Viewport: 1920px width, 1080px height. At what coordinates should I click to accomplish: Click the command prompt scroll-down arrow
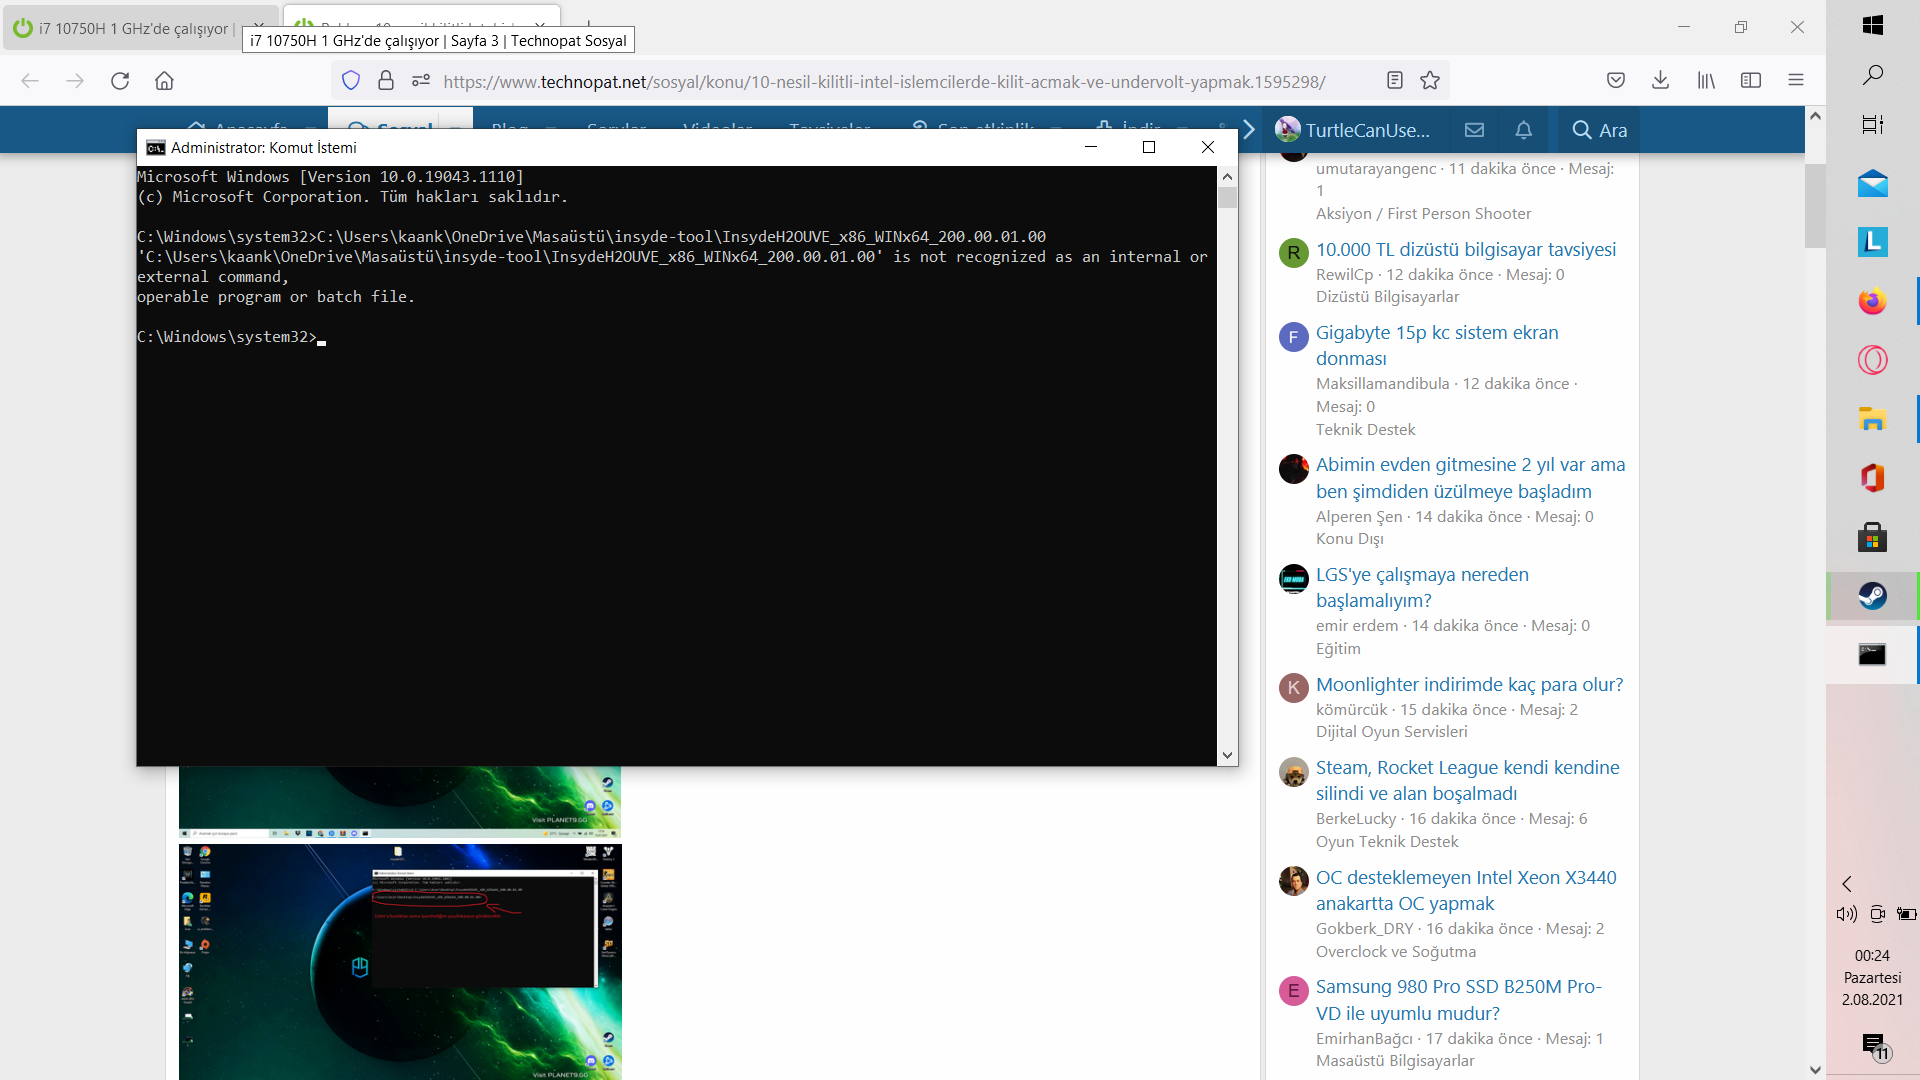point(1227,756)
